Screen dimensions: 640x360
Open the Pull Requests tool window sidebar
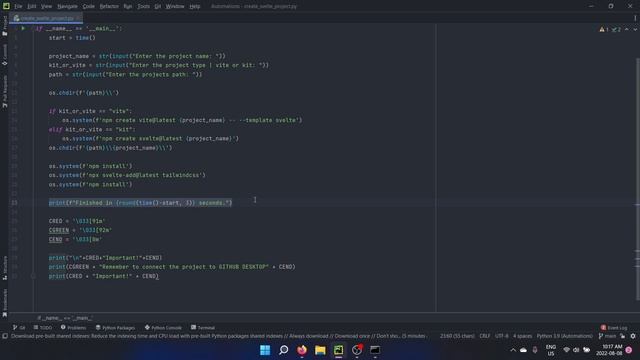pos(4,91)
